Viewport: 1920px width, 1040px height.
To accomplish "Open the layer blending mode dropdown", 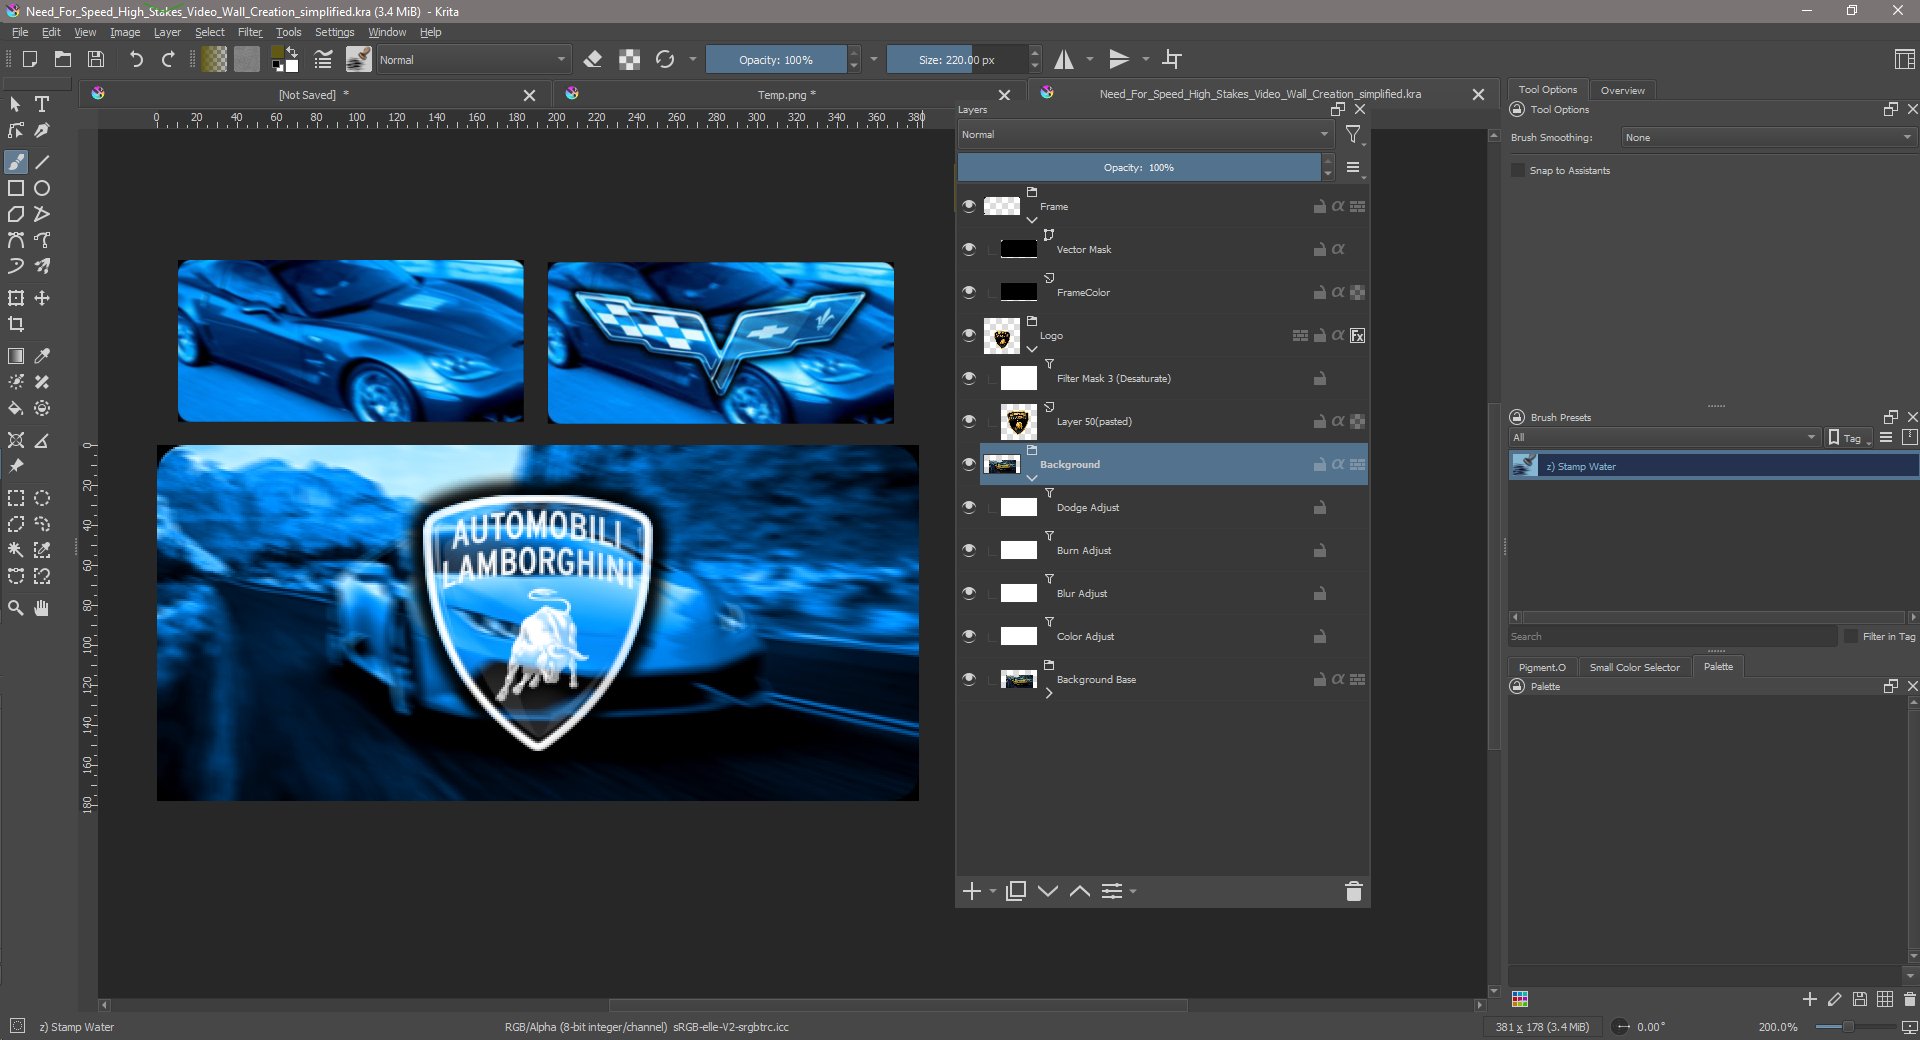I will coord(1146,134).
